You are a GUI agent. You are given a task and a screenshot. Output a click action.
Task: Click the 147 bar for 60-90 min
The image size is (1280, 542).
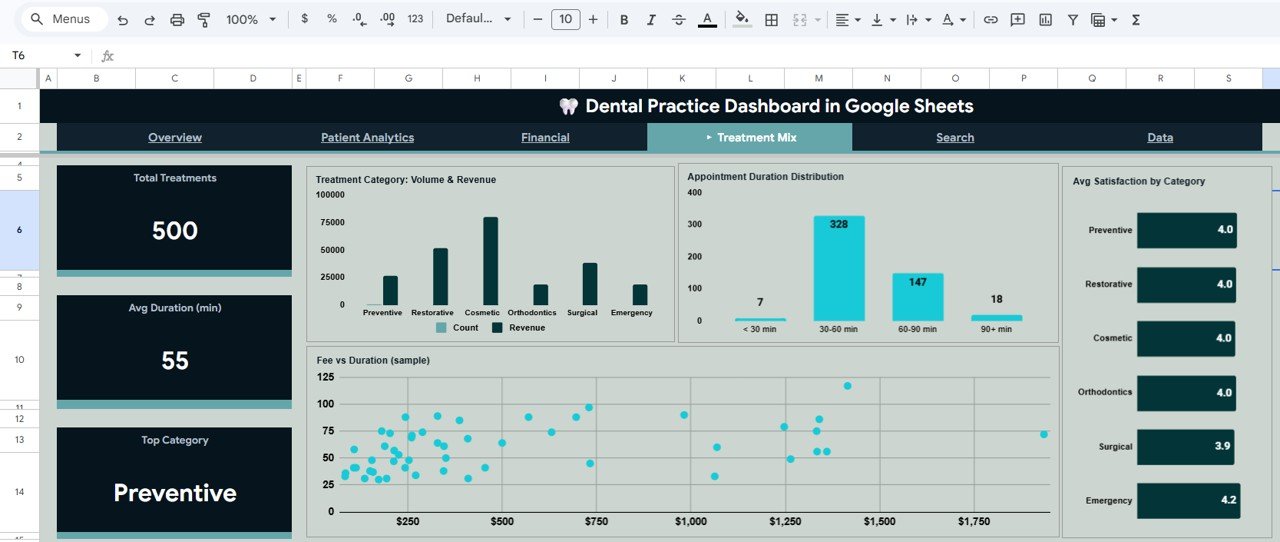[x=917, y=297]
